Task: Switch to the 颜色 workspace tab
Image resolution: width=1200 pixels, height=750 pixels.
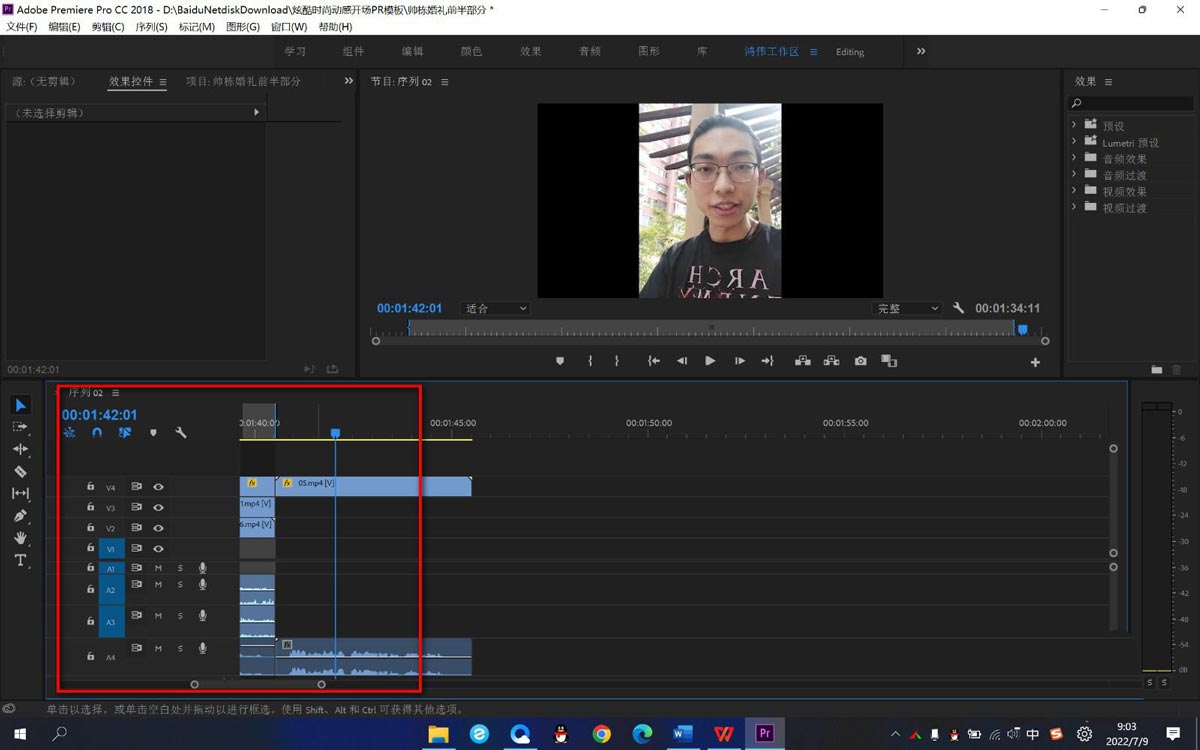Action: pos(471,52)
